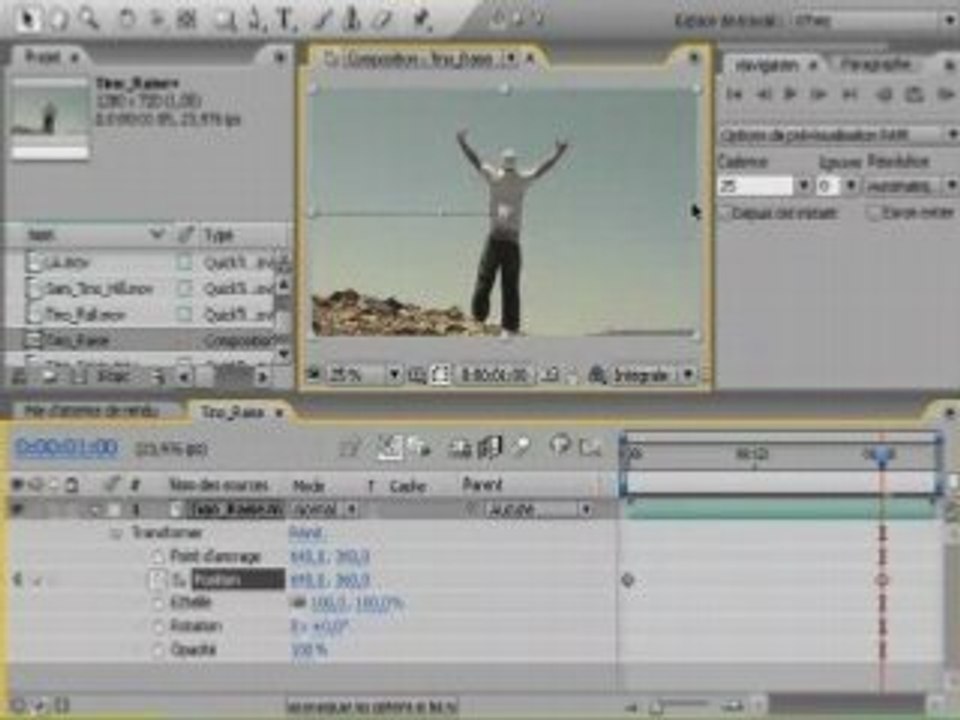Open the Cadence frame rate dropdown

803,186
